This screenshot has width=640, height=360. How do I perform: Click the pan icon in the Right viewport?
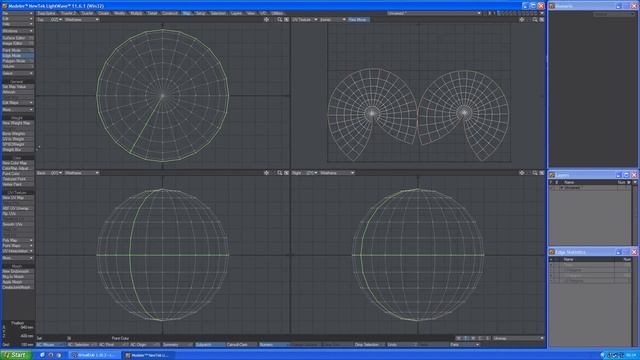click(x=522, y=173)
